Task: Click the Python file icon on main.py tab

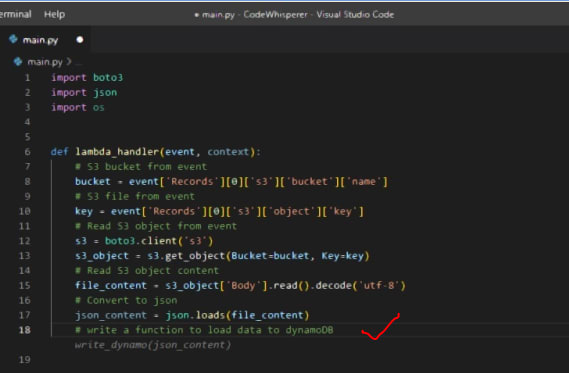Action: tap(13, 39)
